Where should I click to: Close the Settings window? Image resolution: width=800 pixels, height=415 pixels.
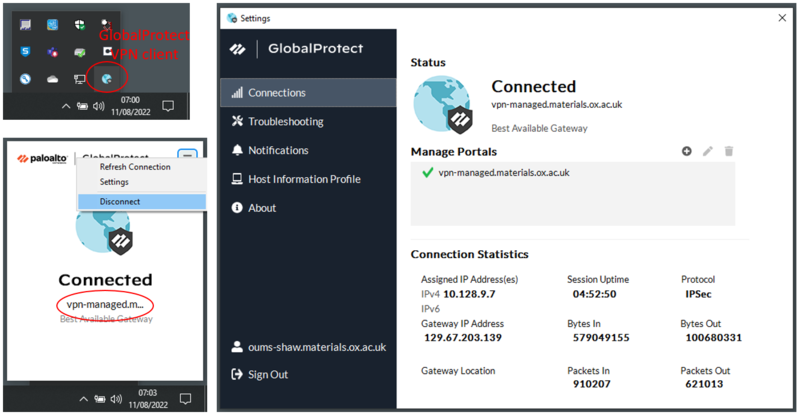(x=782, y=18)
